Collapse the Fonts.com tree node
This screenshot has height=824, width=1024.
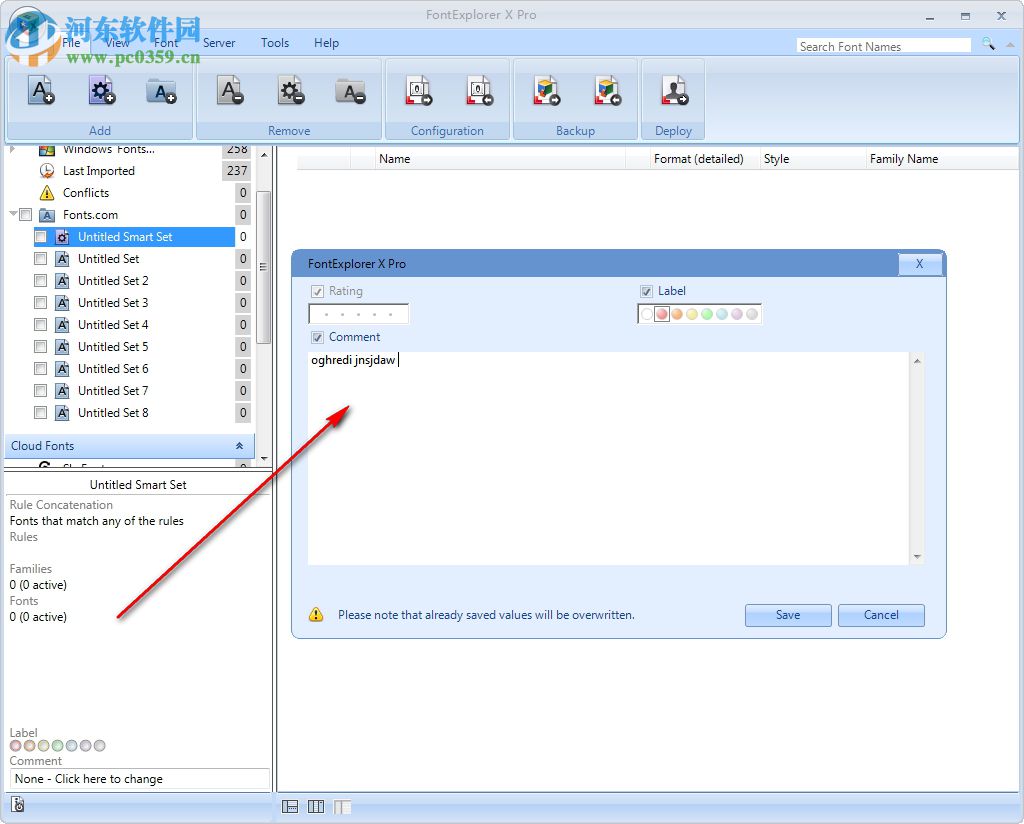click(x=13, y=214)
